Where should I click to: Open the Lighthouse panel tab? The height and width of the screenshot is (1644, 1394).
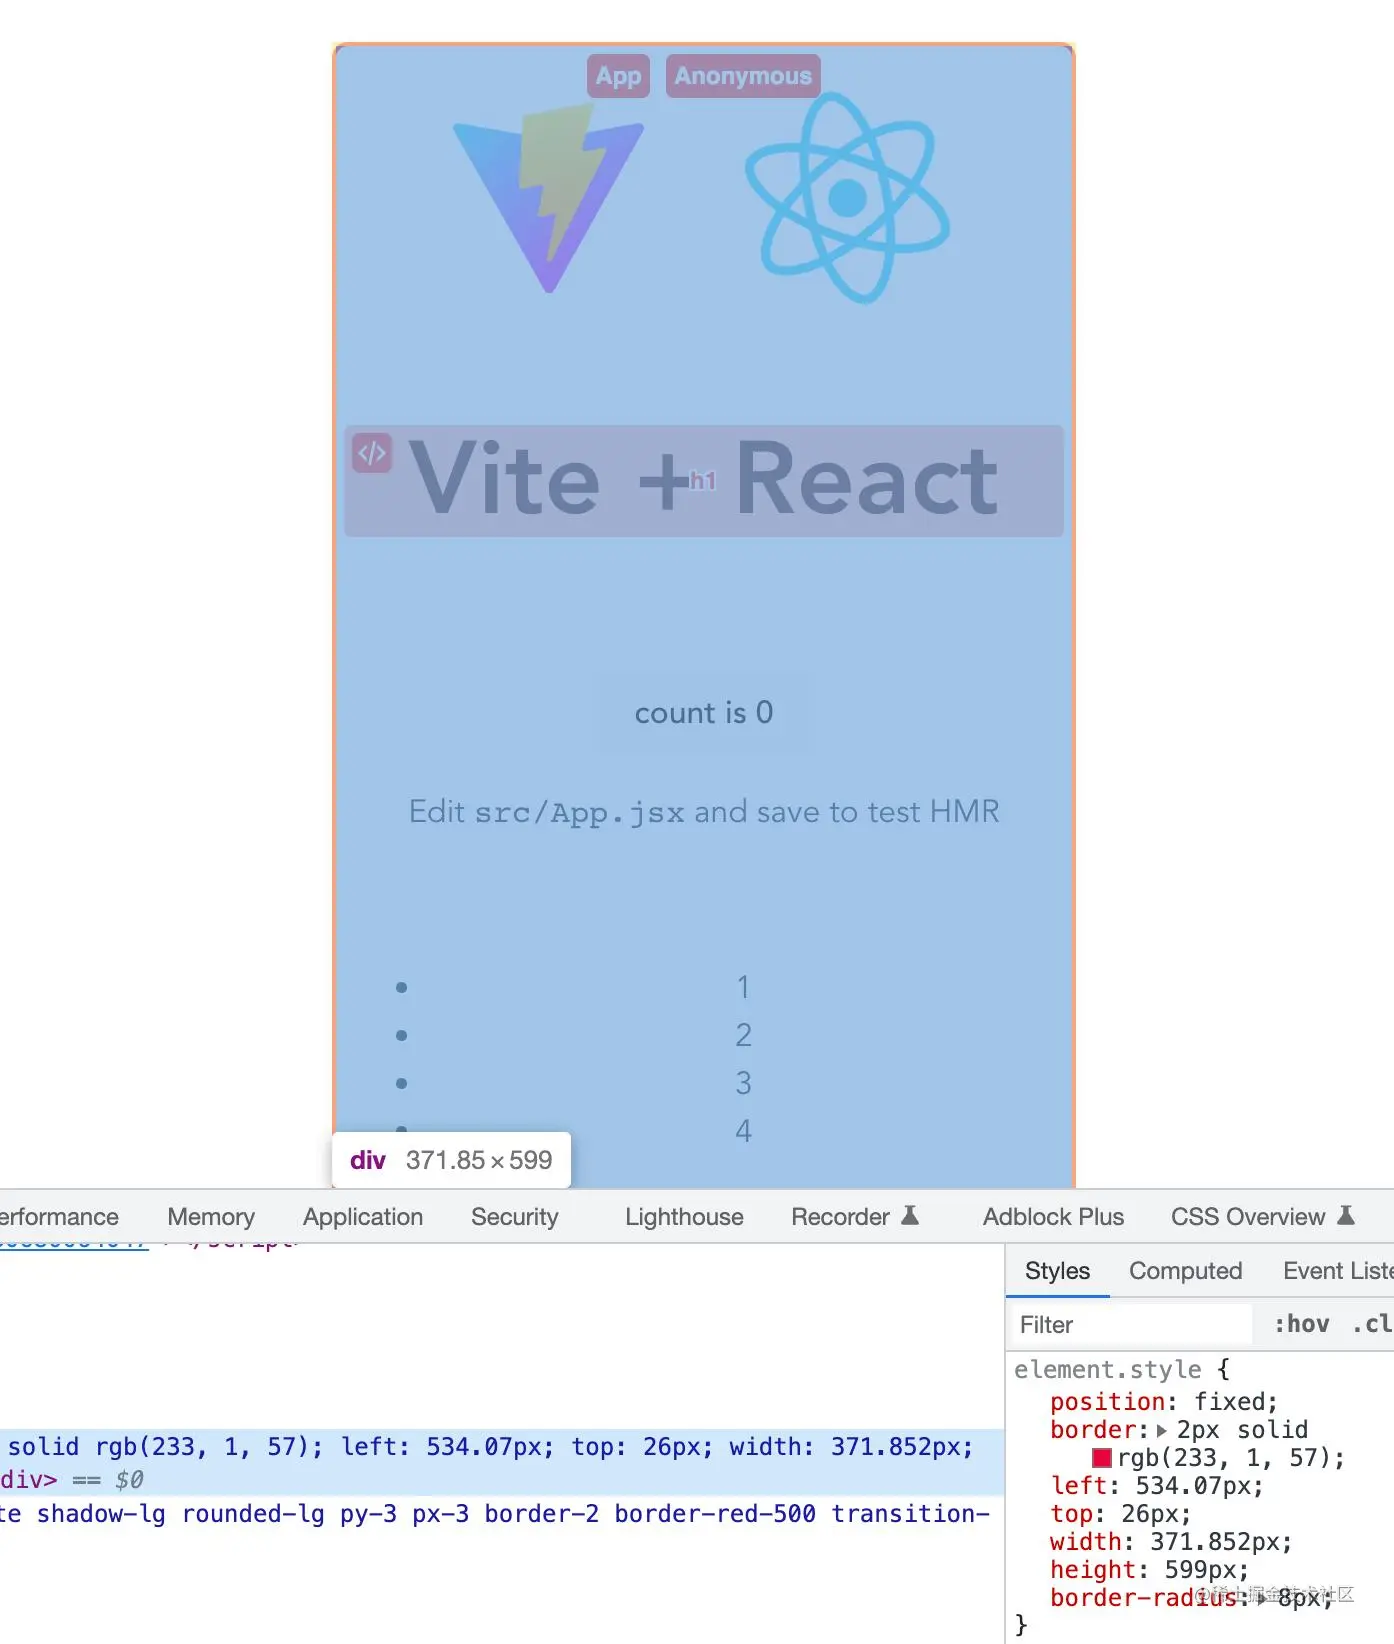coord(684,1217)
